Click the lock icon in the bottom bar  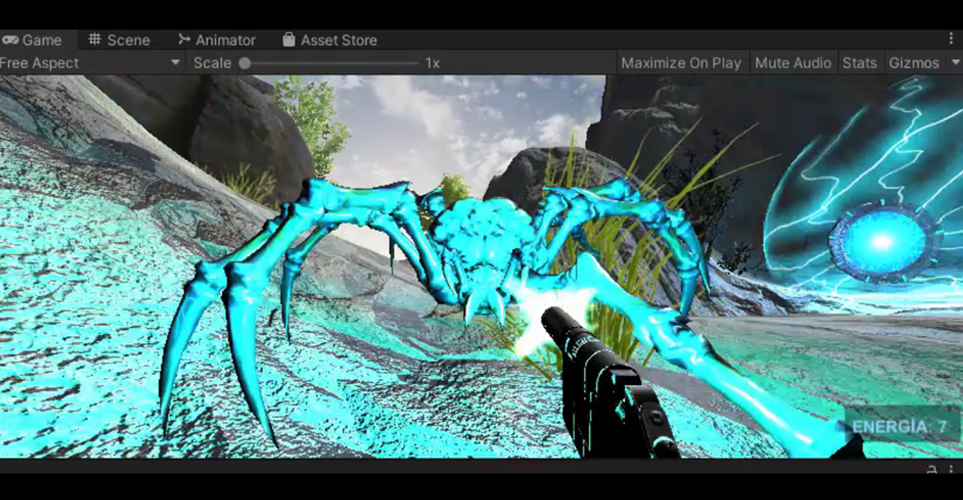[931, 469]
